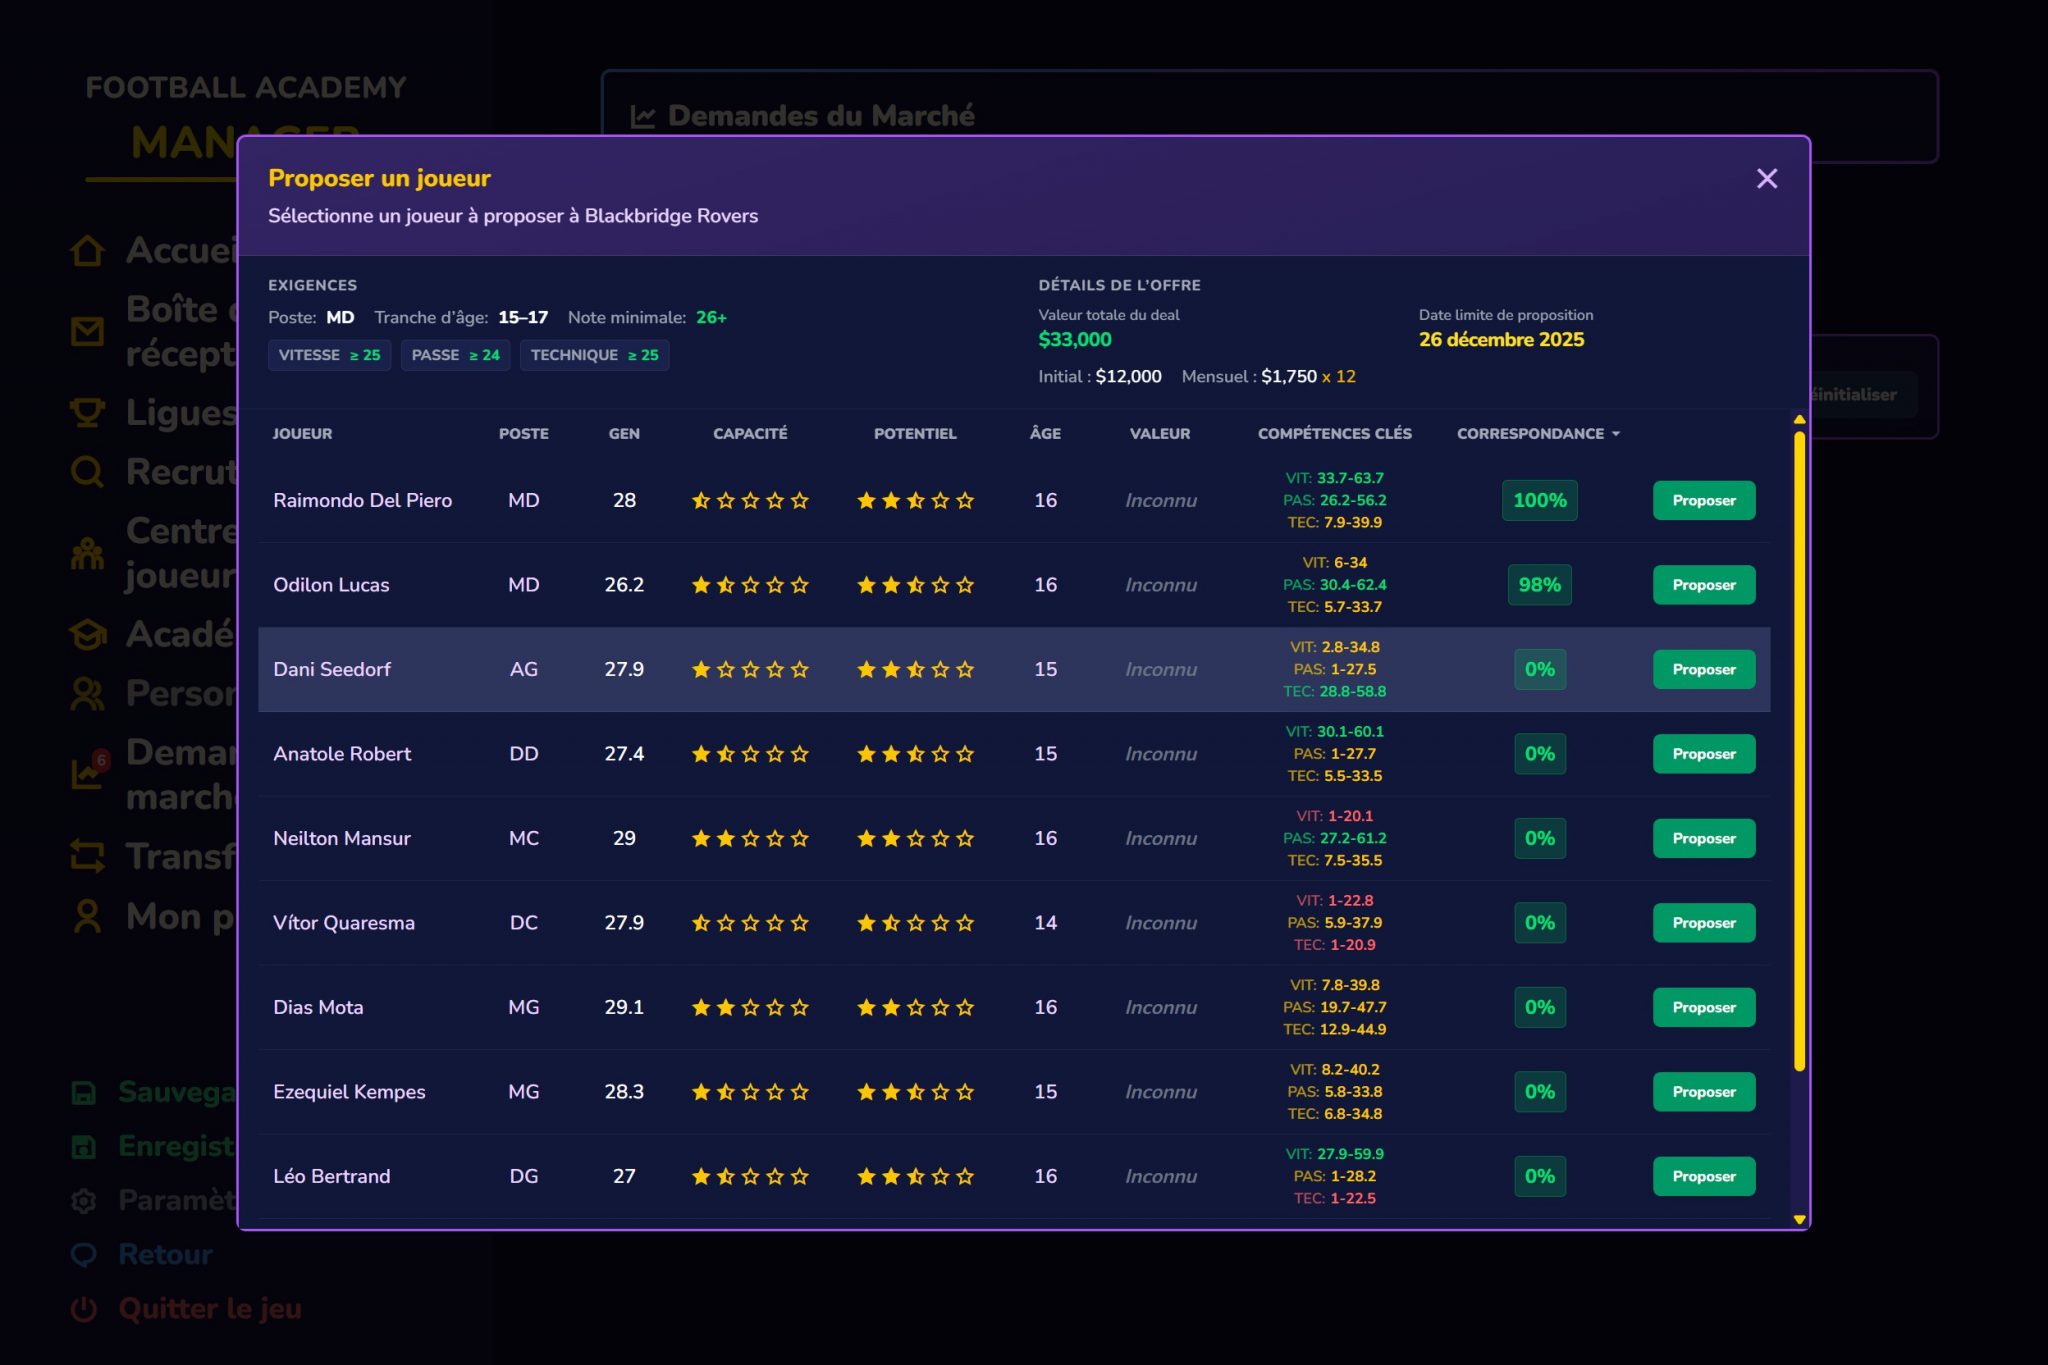Image resolution: width=2048 pixels, height=1365 pixels.
Task: Click Proposer for Odilon Lucas
Action: click(1703, 585)
